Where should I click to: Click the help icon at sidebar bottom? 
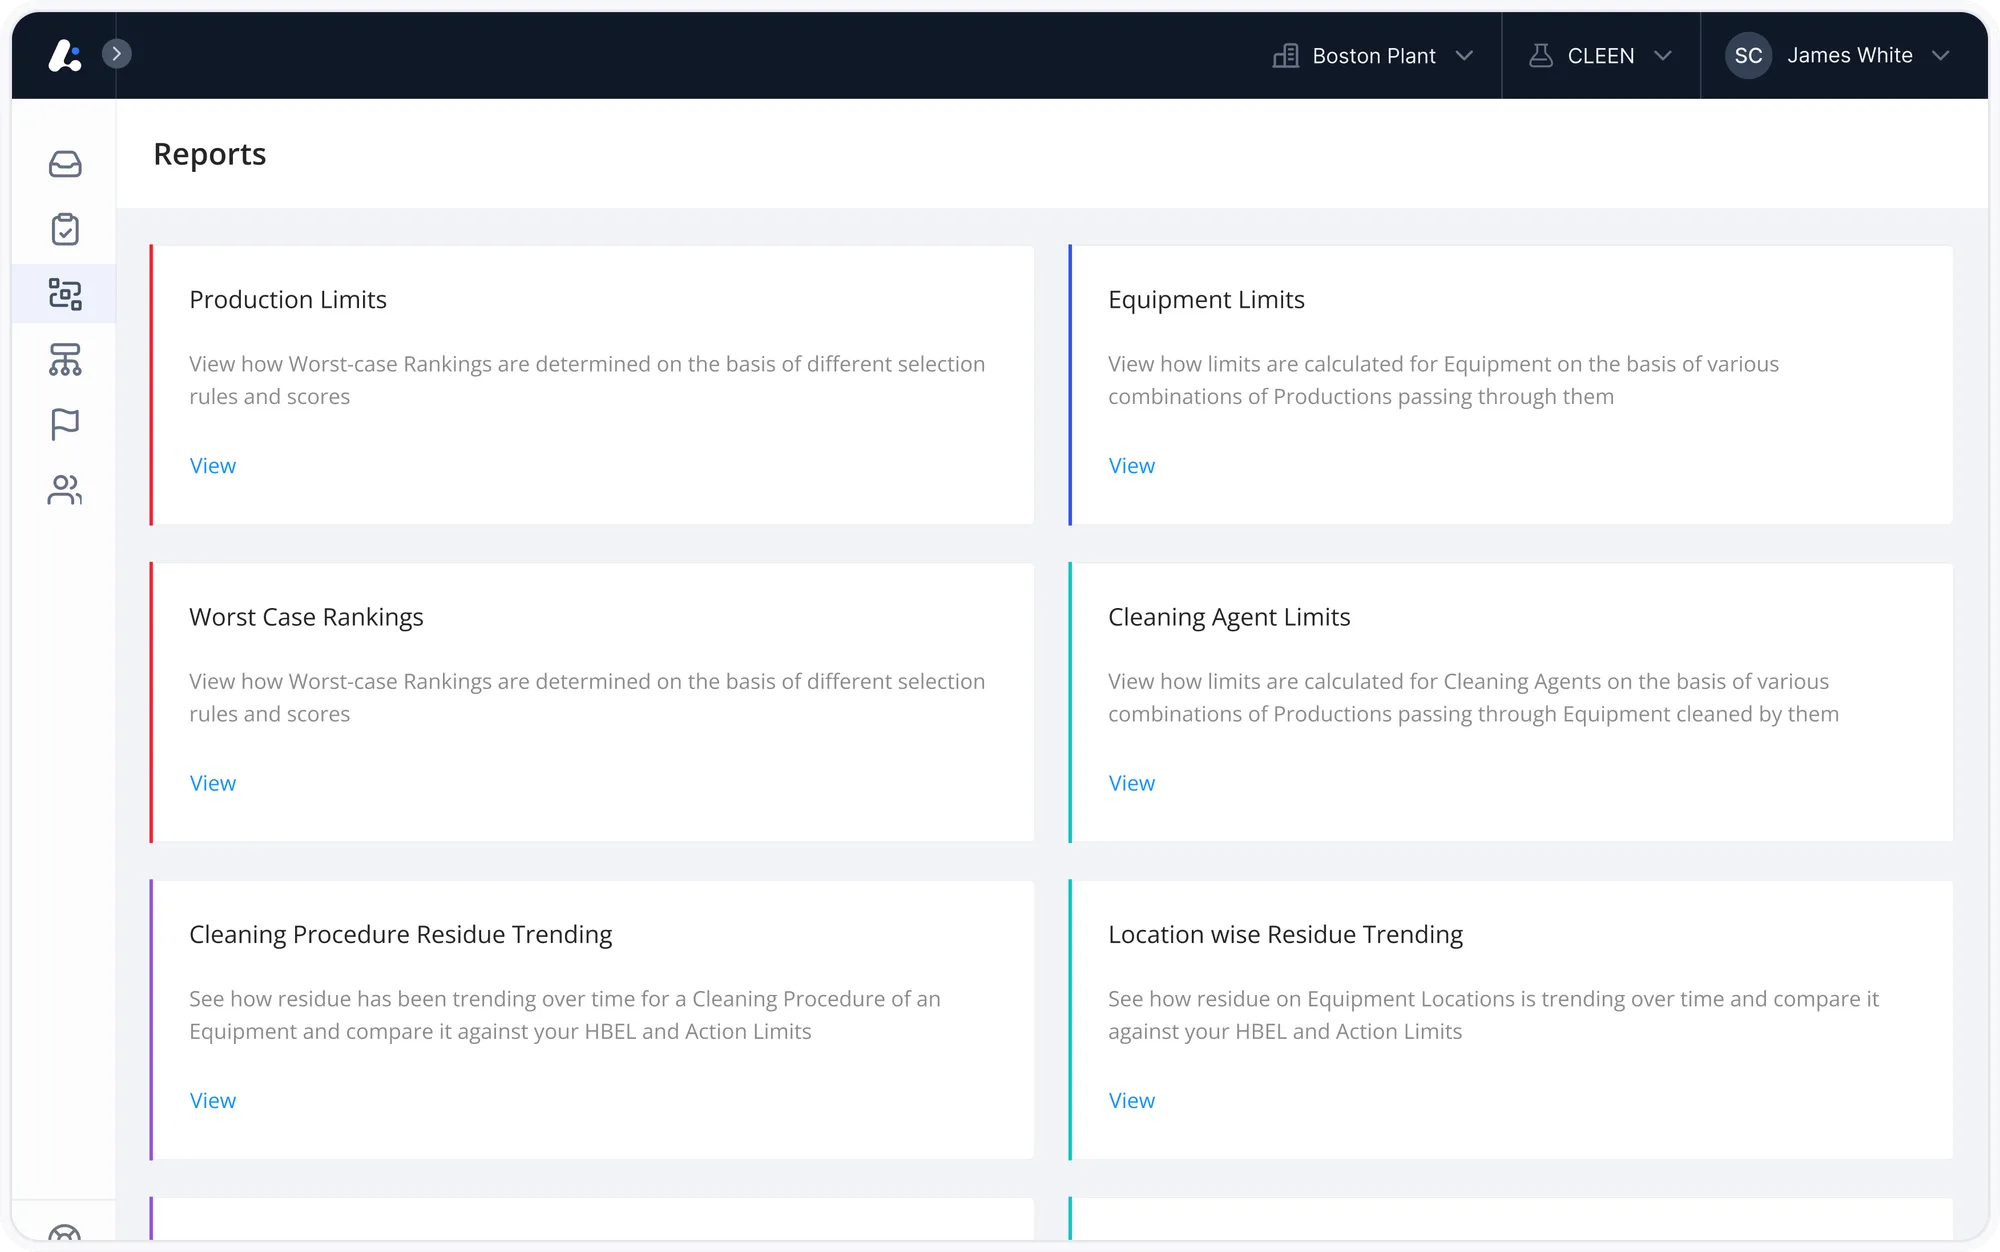[x=65, y=1234]
